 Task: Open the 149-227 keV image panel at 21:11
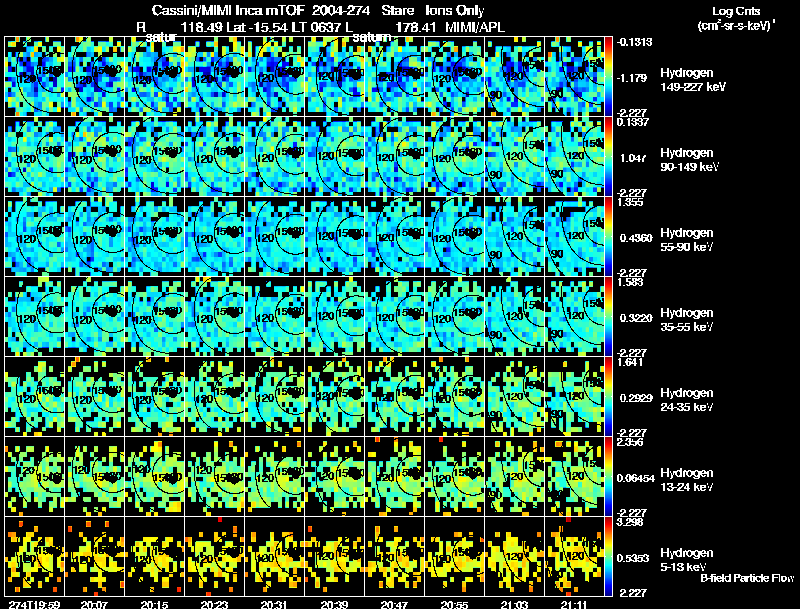point(574,77)
